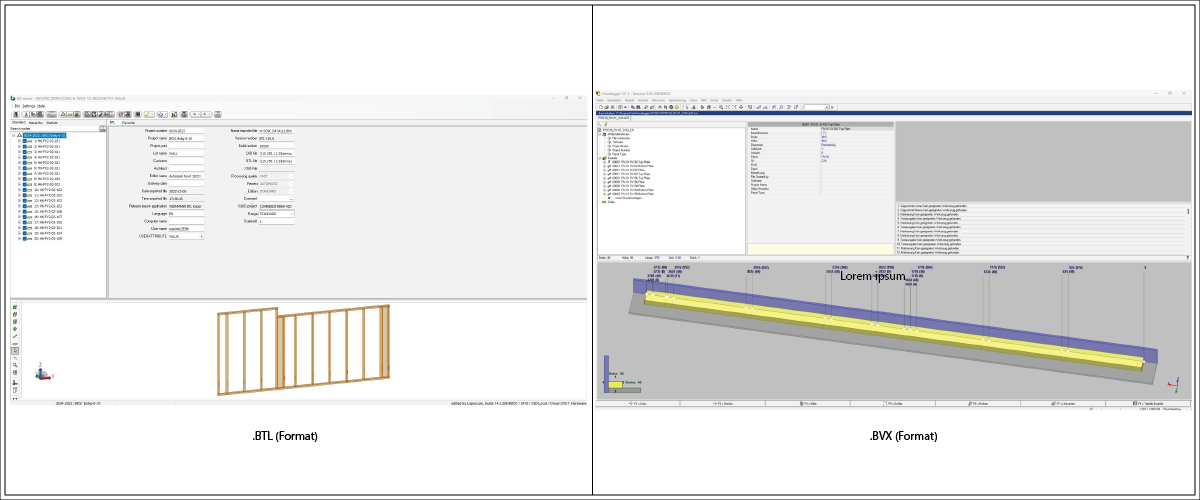The width and height of the screenshot is (1200, 500).
Task: Collapse the root project node in tree
Action: pos(13,135)
